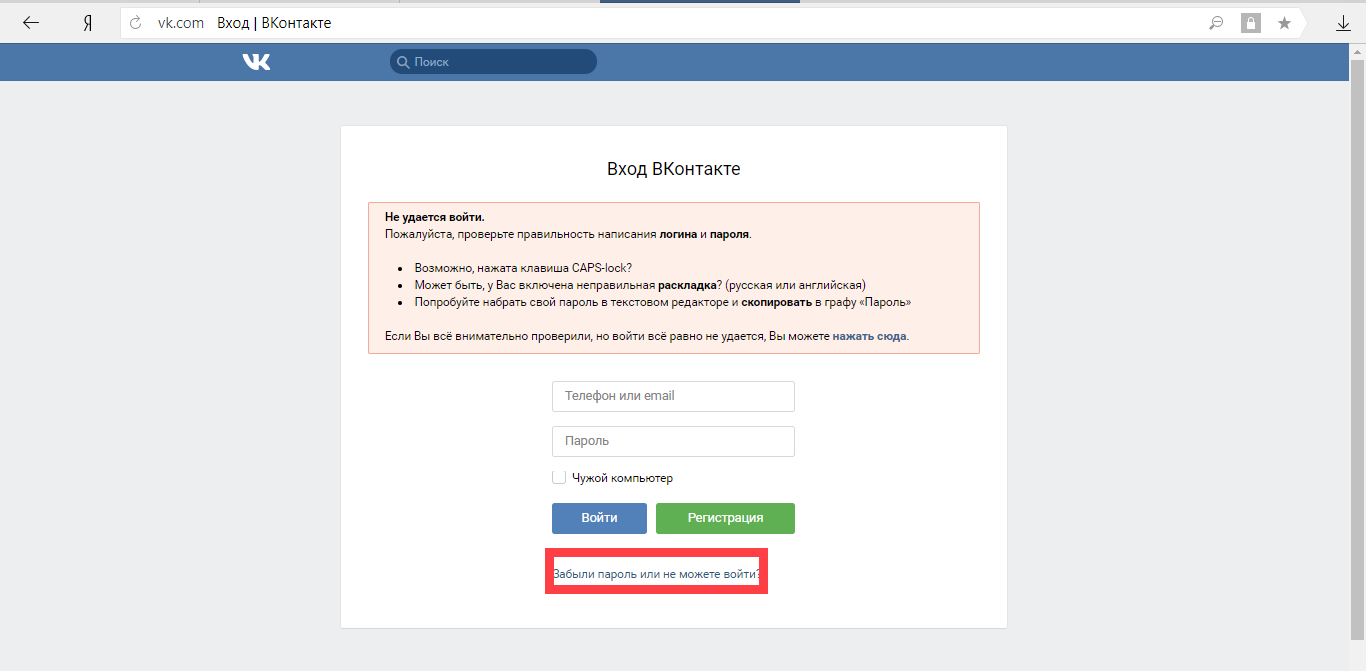The width and height of the screenshot is (1366, 671).
Task: Open downloads with the arrow icon
Action: (1343, 23)
